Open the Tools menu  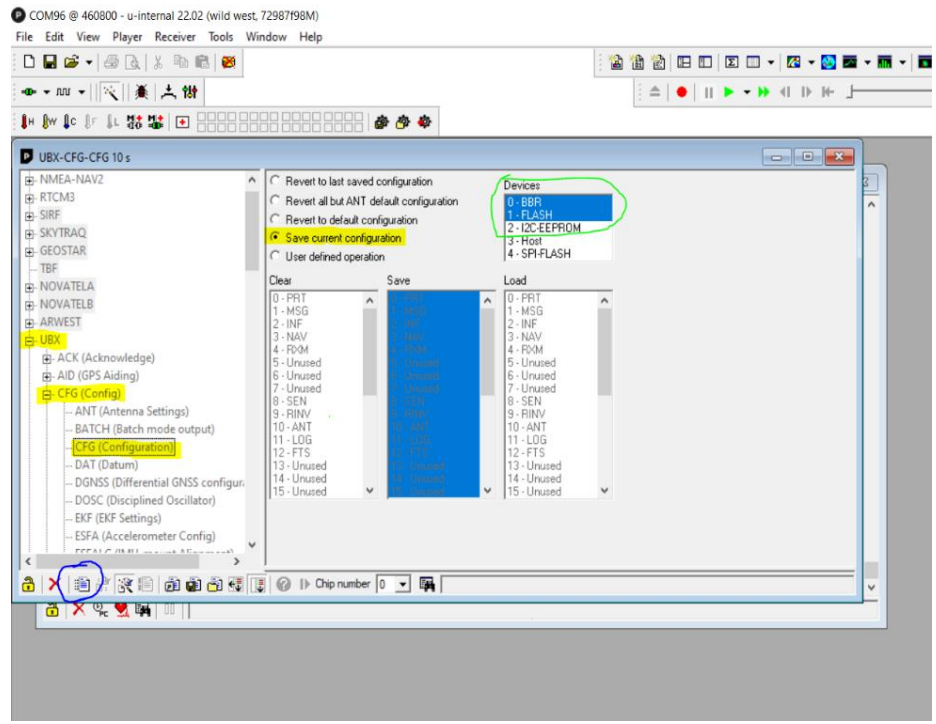pyautogui.click(x=220, y=37)
